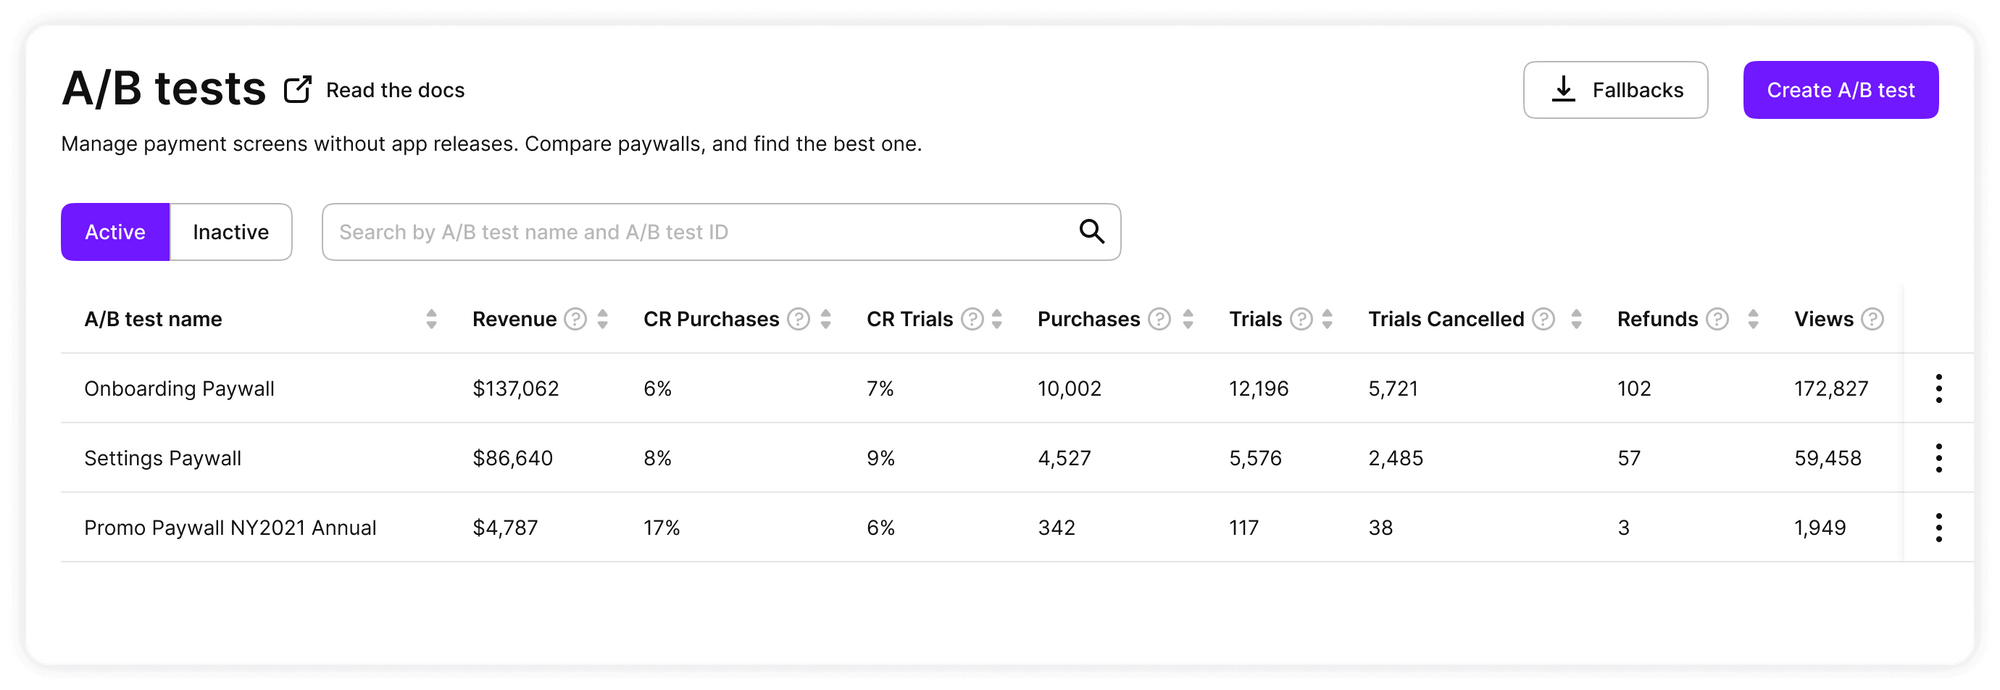Screen dimensions: 2000x690
Task: Open the Promo Paywall NY2021 Annual options menu
Action: pyautogui.click(x=1938, y=527)
